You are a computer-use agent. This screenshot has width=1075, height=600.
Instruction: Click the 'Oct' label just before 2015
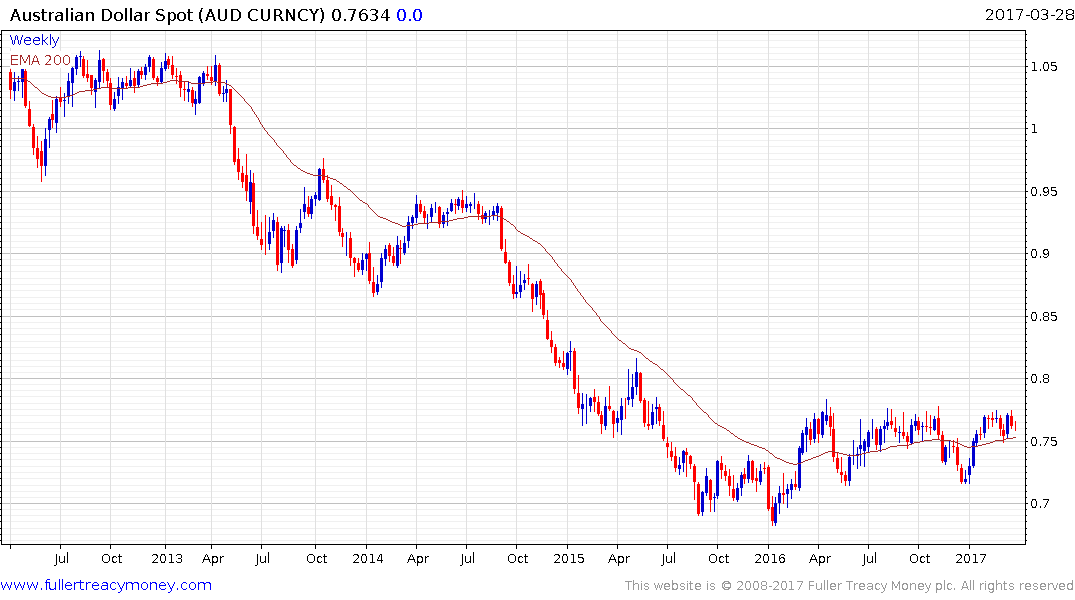[x=518, y=558]
